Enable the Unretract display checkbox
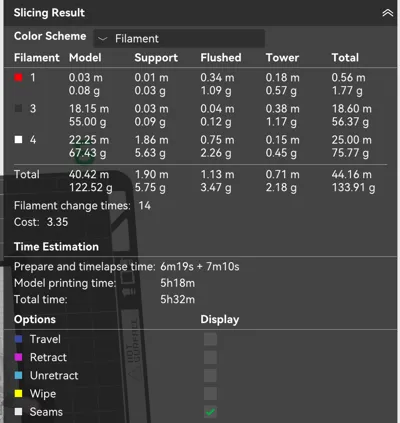400x423 pixels. pyautogui.click(x=210, y=375)
